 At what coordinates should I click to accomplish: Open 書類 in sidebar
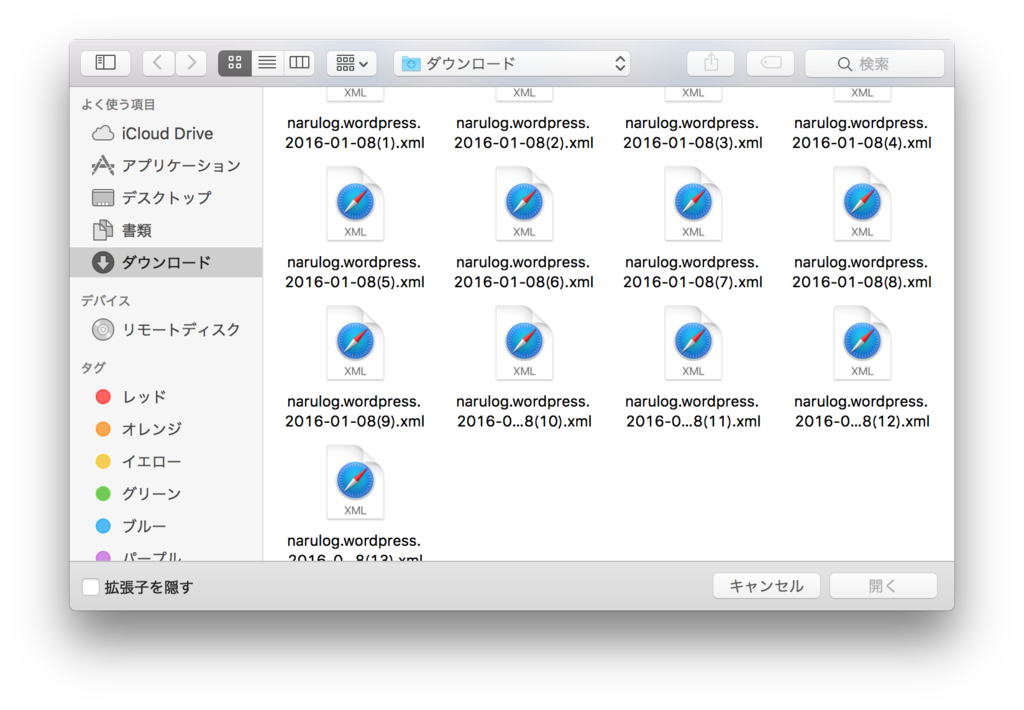166,230
